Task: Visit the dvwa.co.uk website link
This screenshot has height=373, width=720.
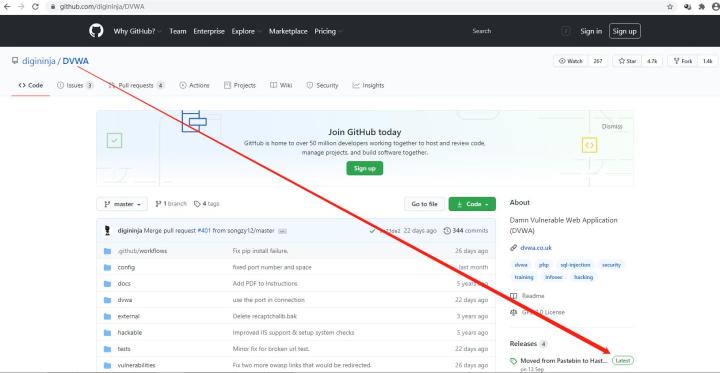Action: (536, 248)
